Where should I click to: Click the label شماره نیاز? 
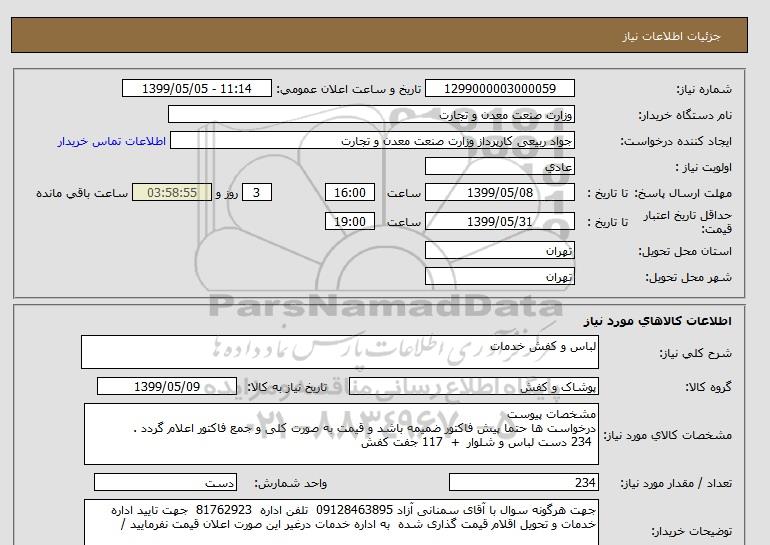tap(704, 89)
